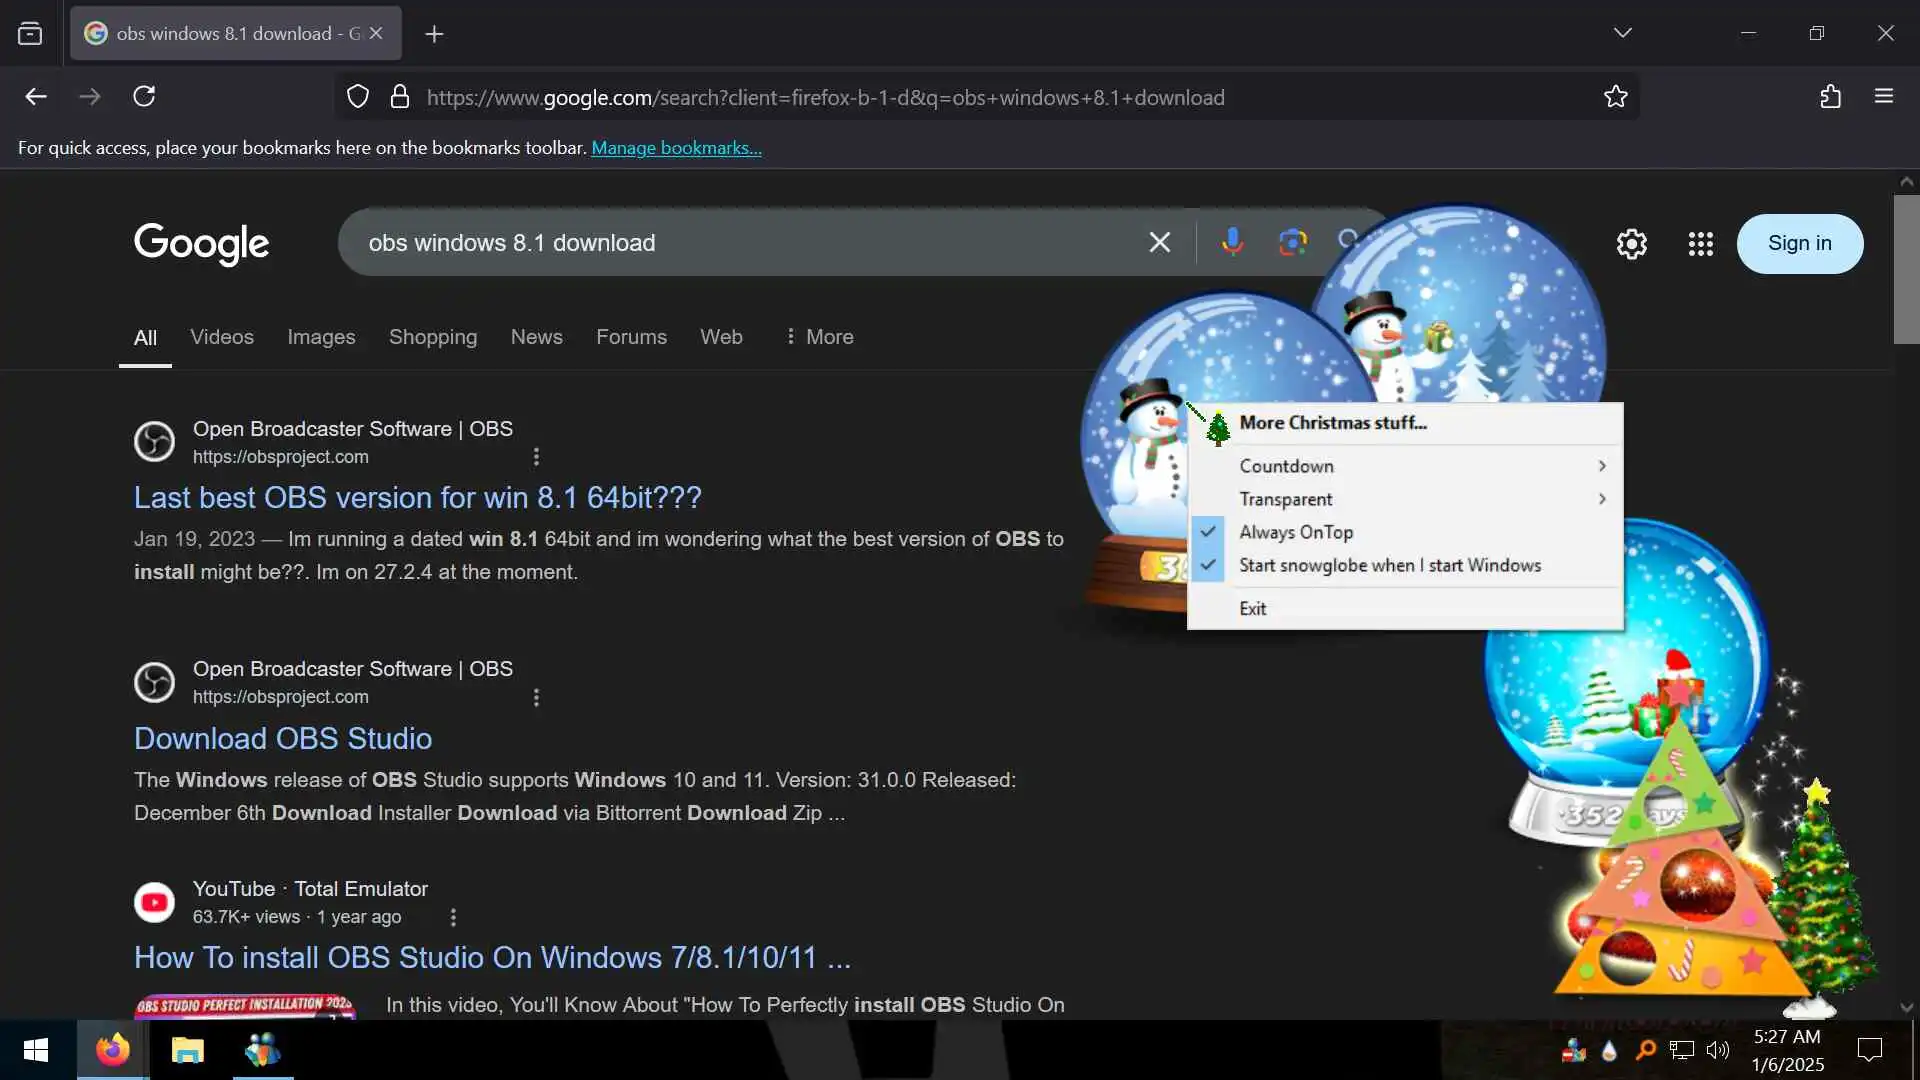Reload the current page

click(144, 97)
